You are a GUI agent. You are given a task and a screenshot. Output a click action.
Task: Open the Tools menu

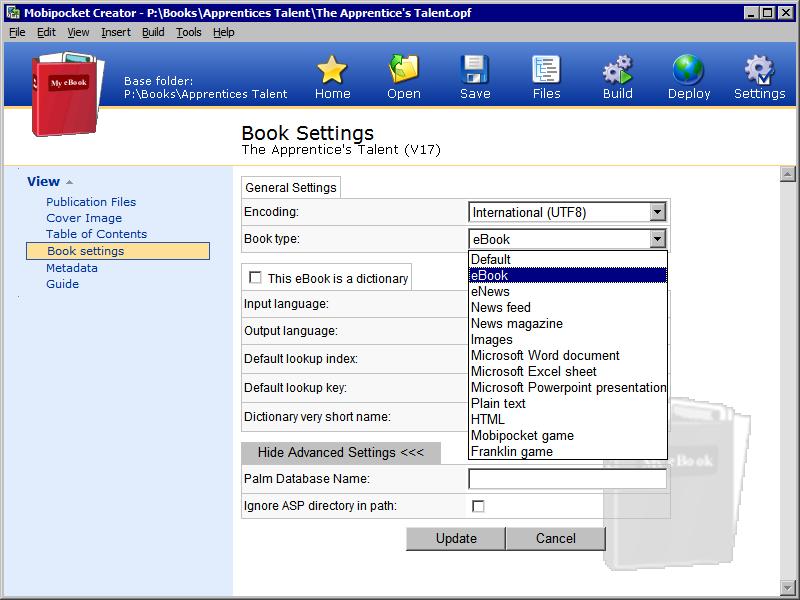pos(189,32)
